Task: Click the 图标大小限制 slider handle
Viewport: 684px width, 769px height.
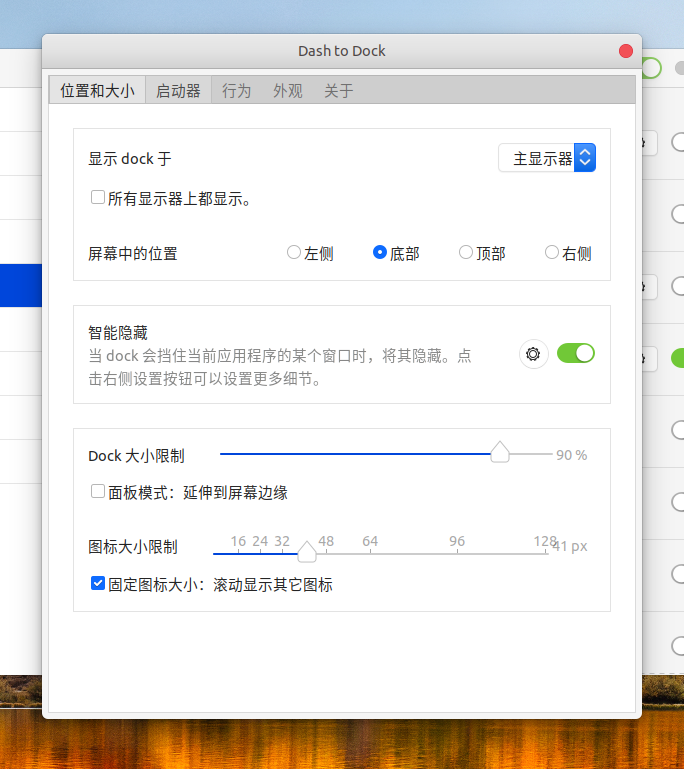Action: pyautogui.click(x=307, y=552)
